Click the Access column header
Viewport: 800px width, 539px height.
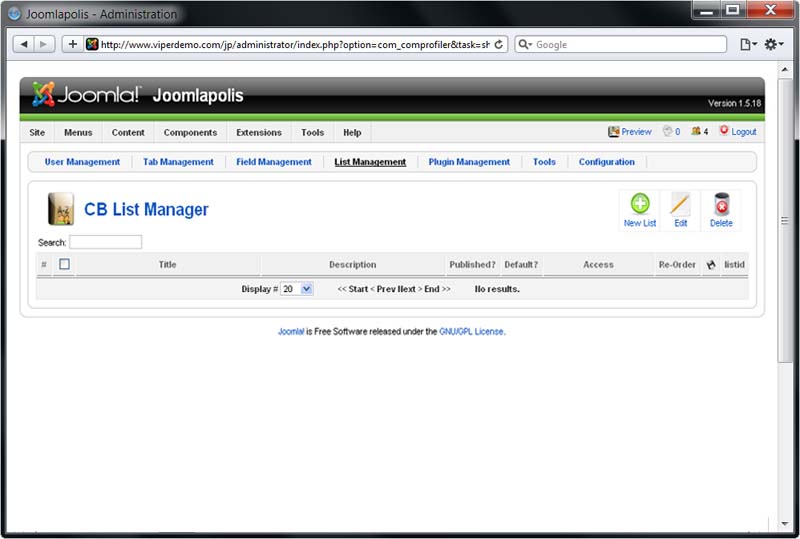pyautogui.click(x=598, y=264)
